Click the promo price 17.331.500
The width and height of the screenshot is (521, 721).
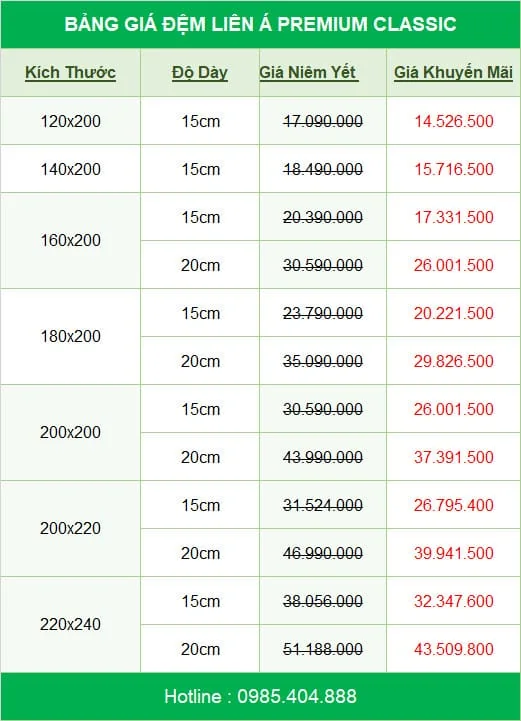[454, 217]
